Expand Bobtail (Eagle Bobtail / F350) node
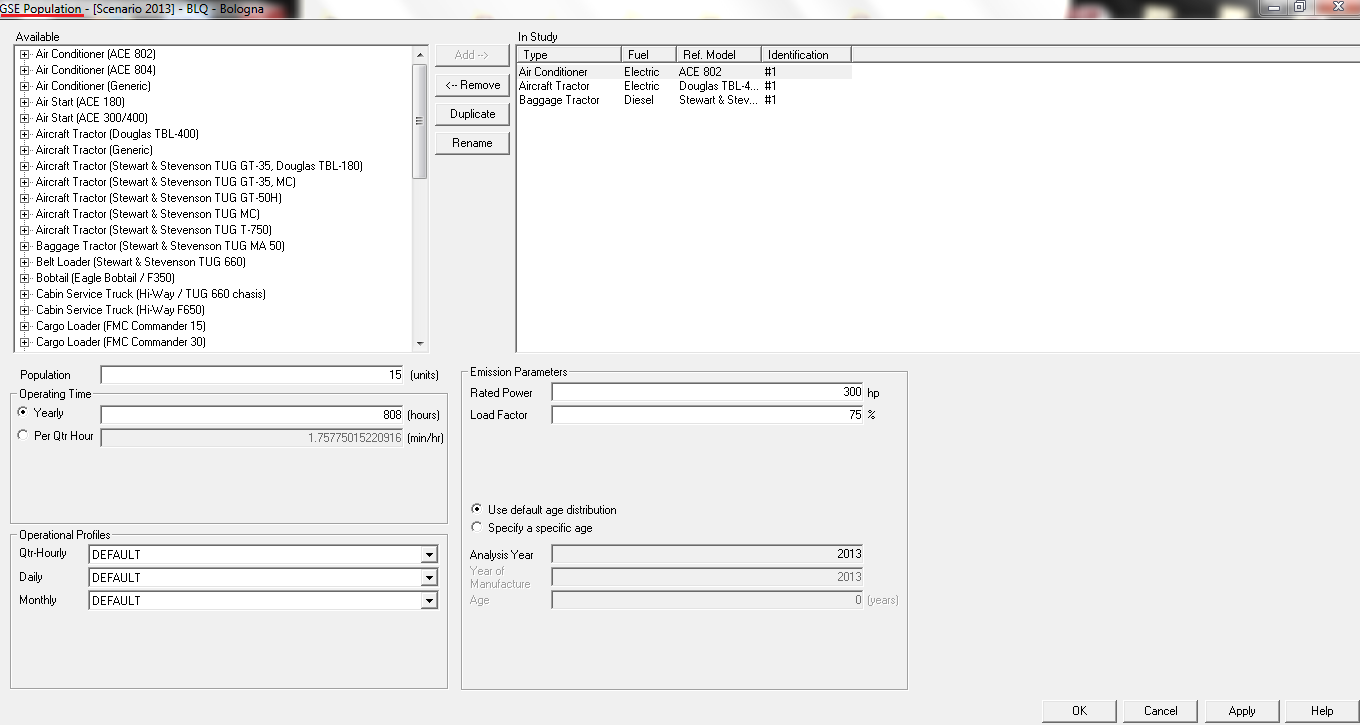The width and height of the screenshot is (1360, 725). click(x=25, y=278)
